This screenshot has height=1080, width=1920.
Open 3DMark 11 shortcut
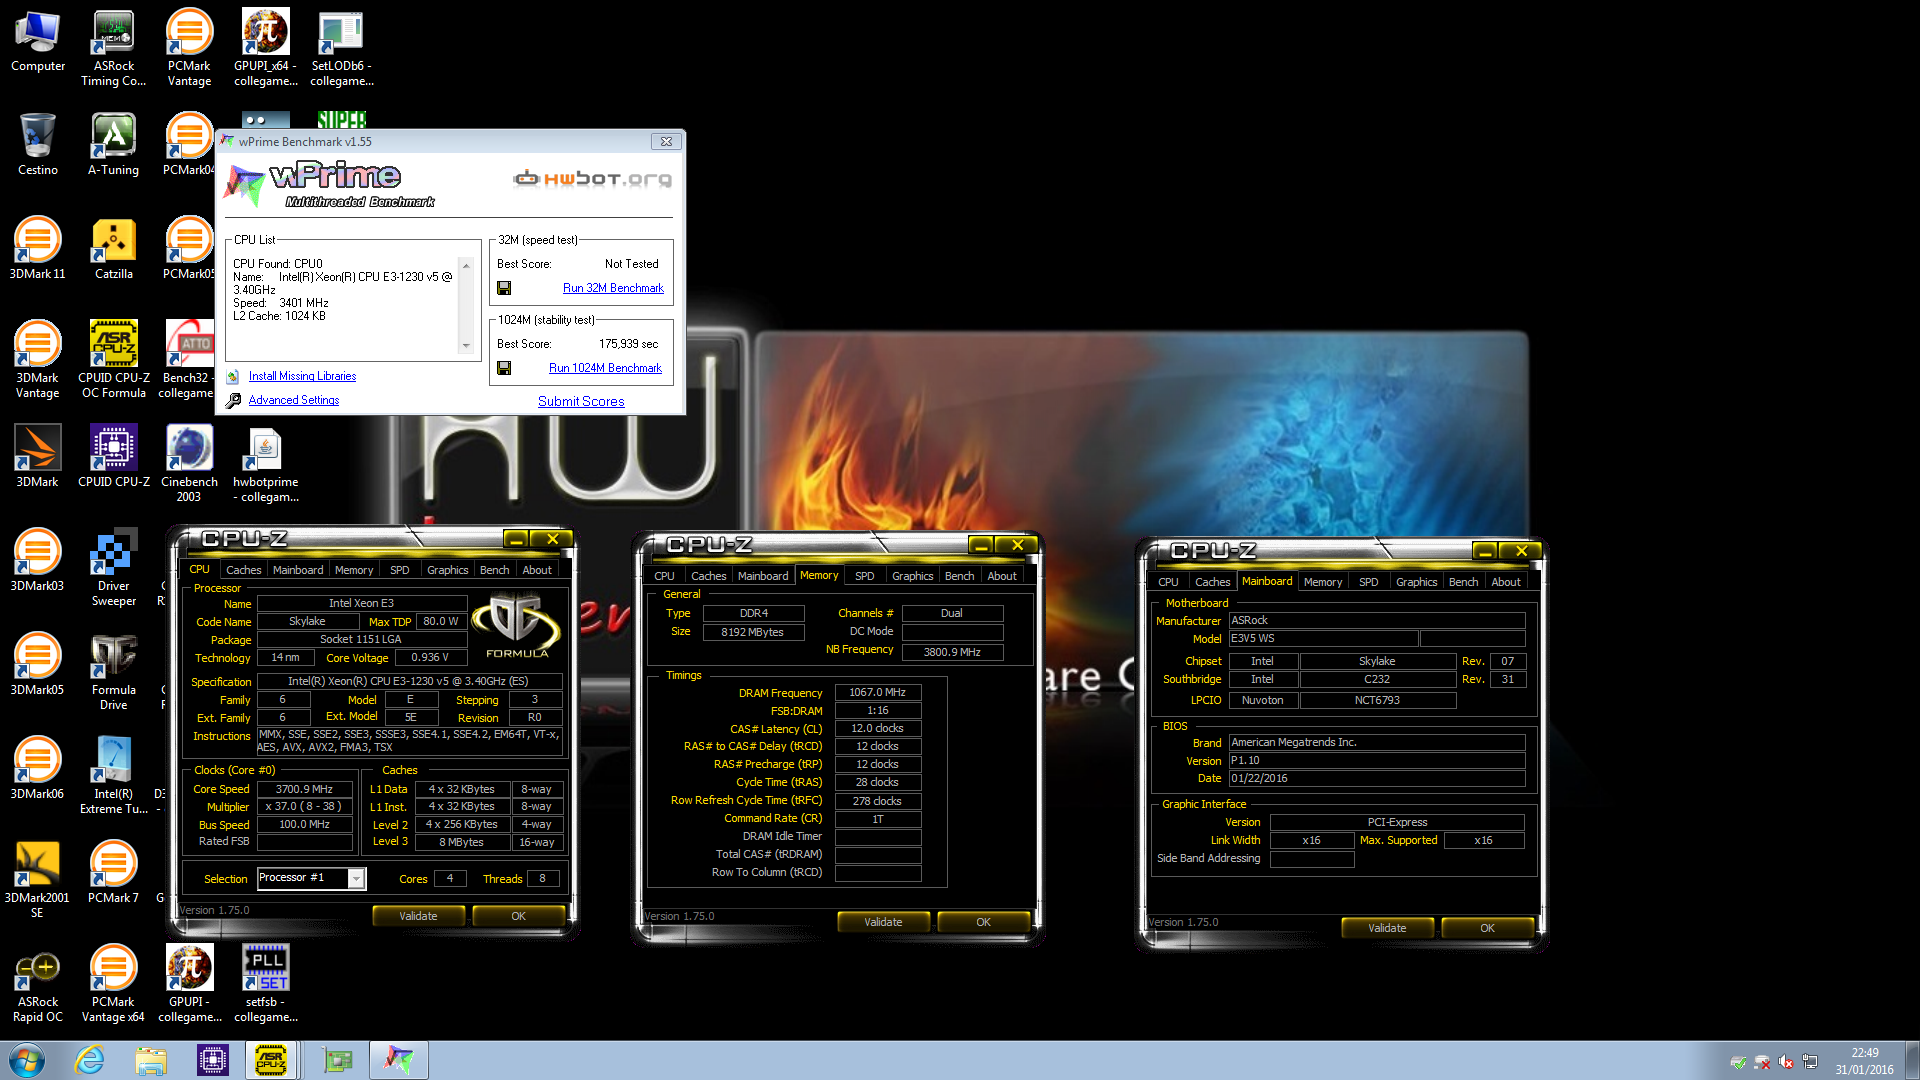[x=38, y=248]
